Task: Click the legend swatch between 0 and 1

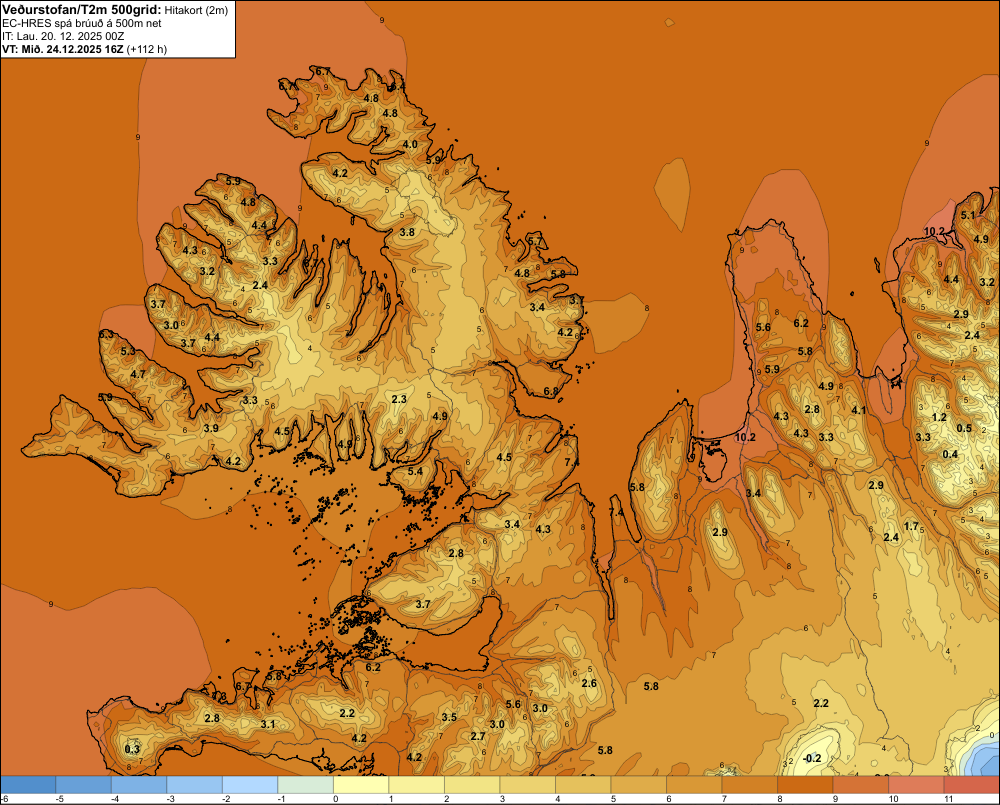Action: click(x=362, y=785)
